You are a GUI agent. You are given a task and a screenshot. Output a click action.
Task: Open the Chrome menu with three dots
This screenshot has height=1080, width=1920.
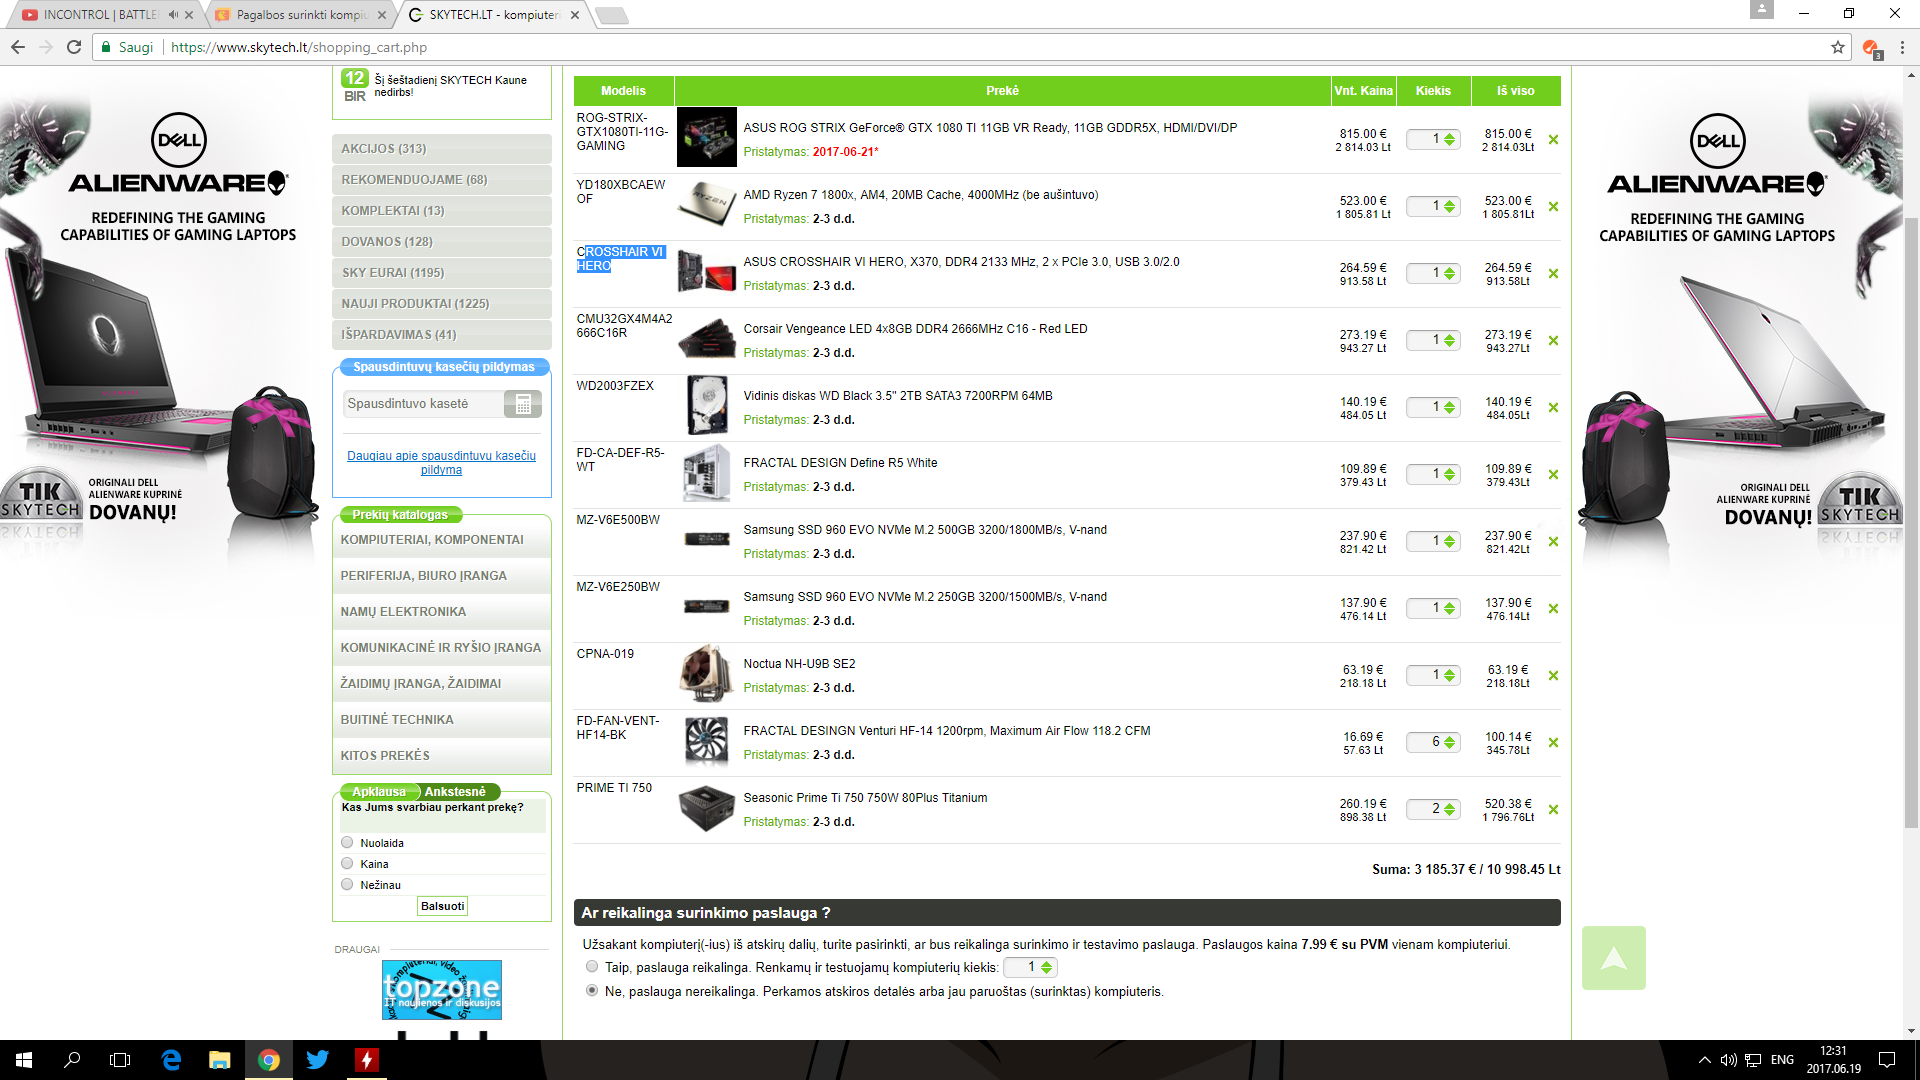[1902, 47]
